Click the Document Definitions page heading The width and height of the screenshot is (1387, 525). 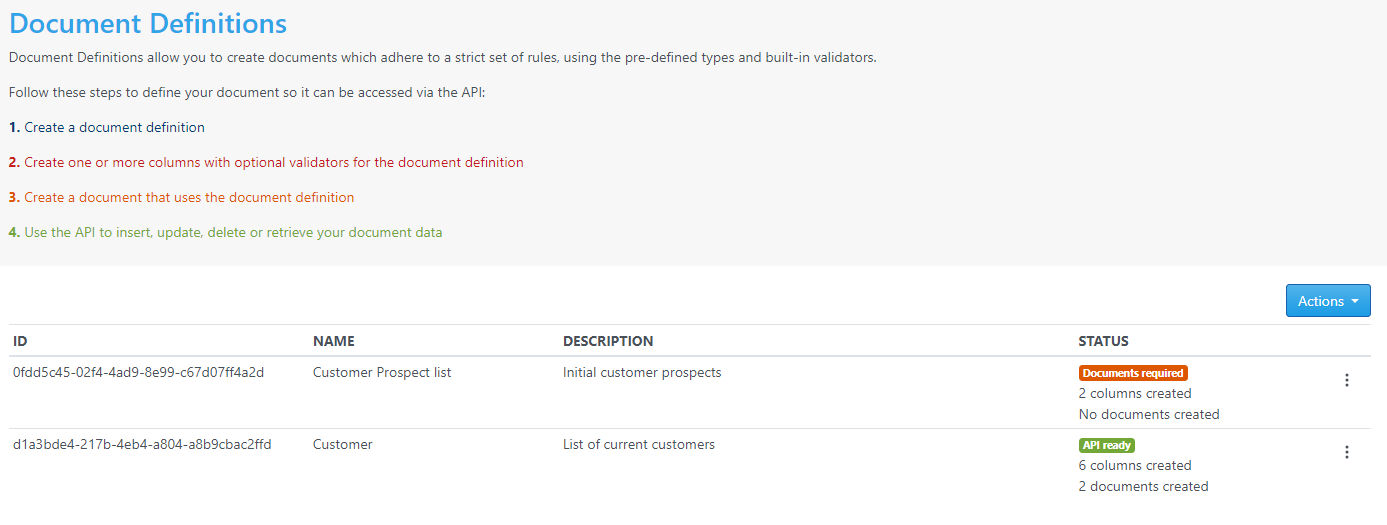pos(148,23)
